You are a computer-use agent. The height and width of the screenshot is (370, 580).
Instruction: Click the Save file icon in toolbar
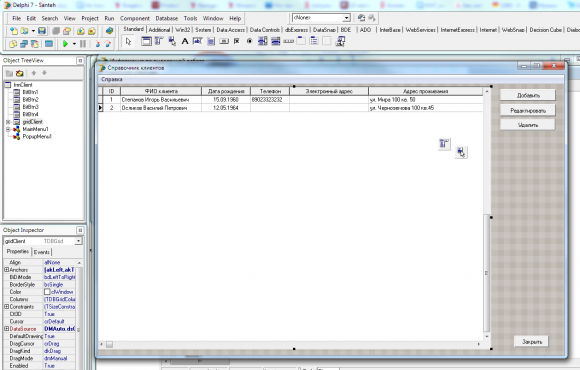(42, 31)
